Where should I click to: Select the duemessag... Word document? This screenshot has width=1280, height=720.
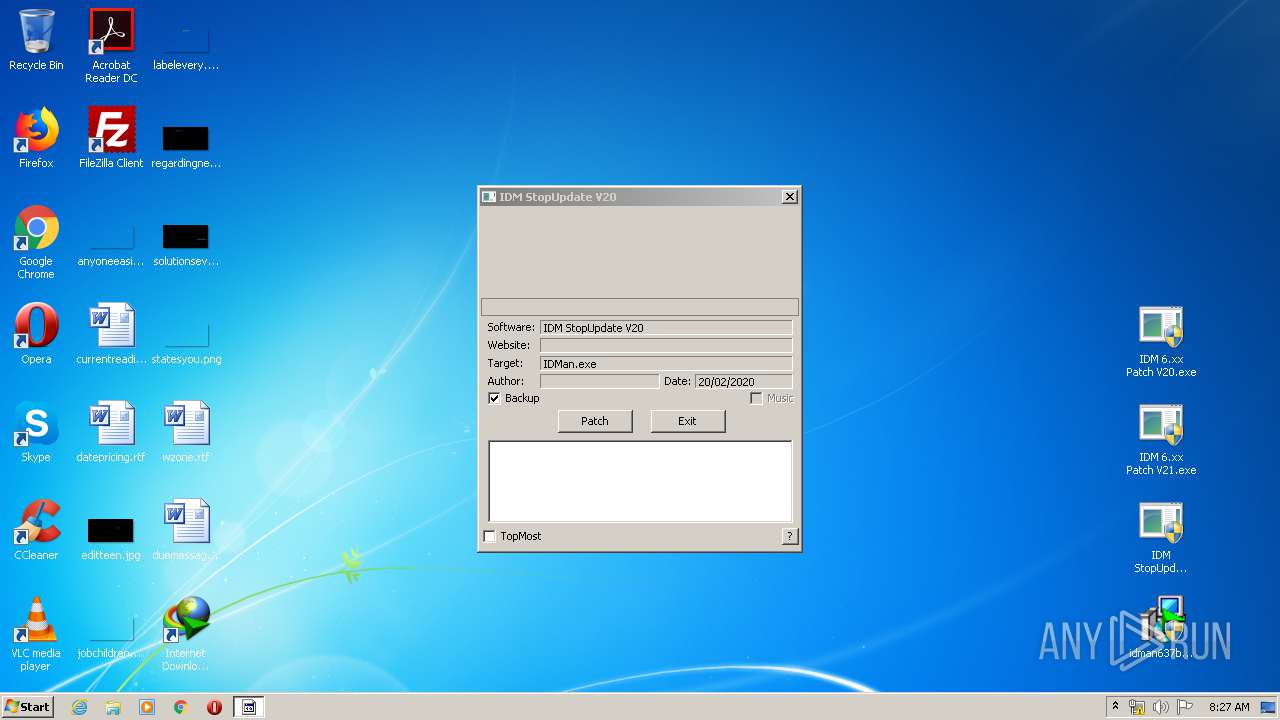(x=186, y=530)
